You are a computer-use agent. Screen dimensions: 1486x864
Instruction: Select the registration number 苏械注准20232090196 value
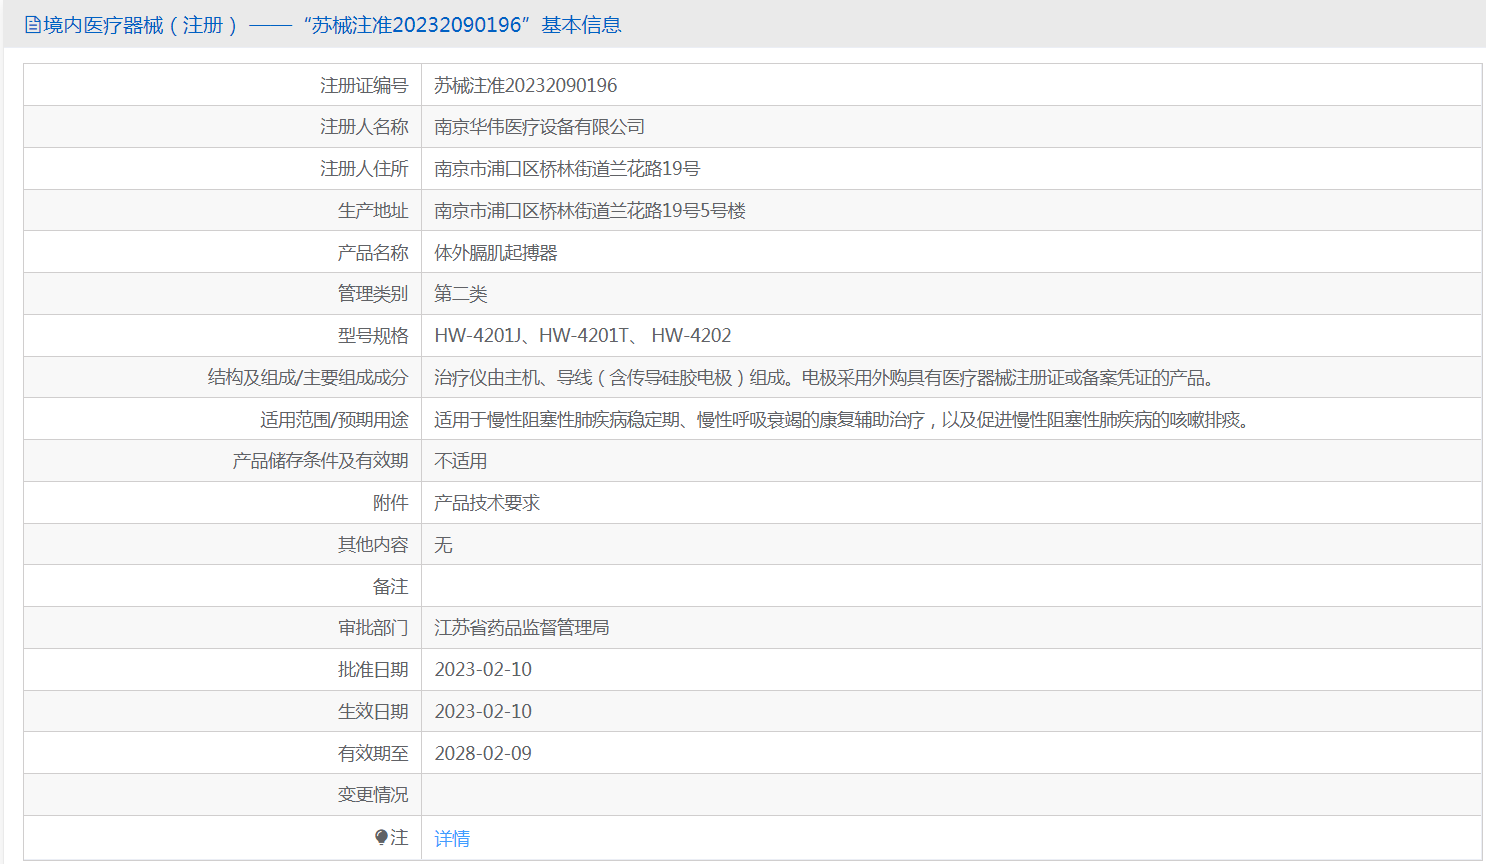pos(526,86)
